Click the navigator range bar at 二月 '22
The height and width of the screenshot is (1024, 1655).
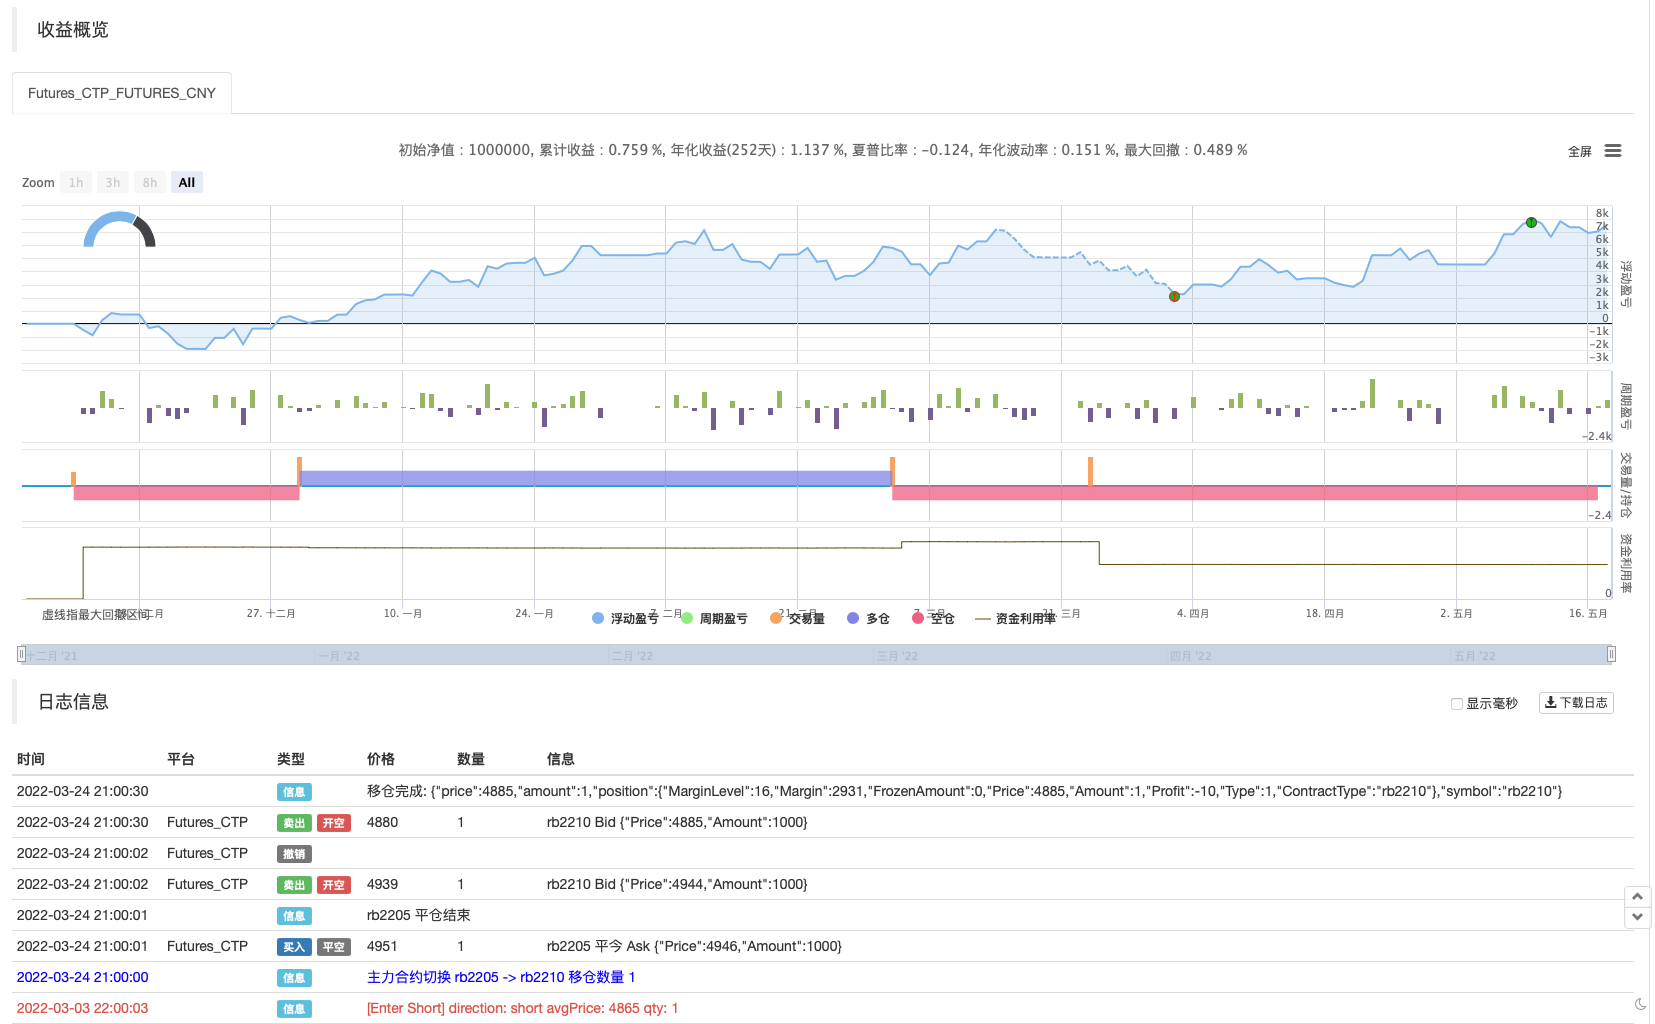coord(633,656)
